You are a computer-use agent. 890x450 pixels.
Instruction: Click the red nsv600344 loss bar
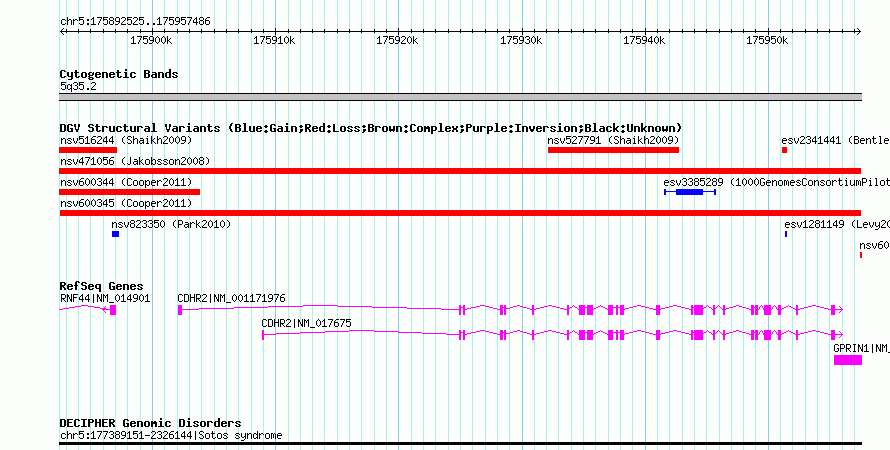click(x=129, y=192)
